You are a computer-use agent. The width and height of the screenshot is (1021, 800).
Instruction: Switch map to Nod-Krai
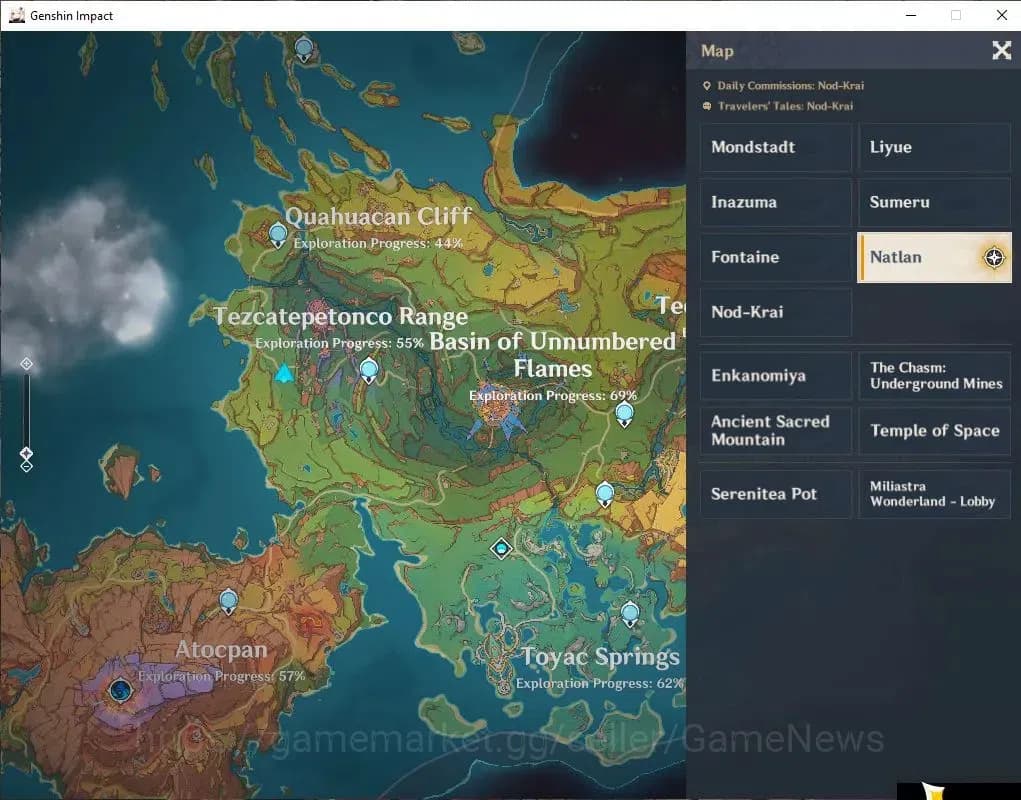point(776,312)
